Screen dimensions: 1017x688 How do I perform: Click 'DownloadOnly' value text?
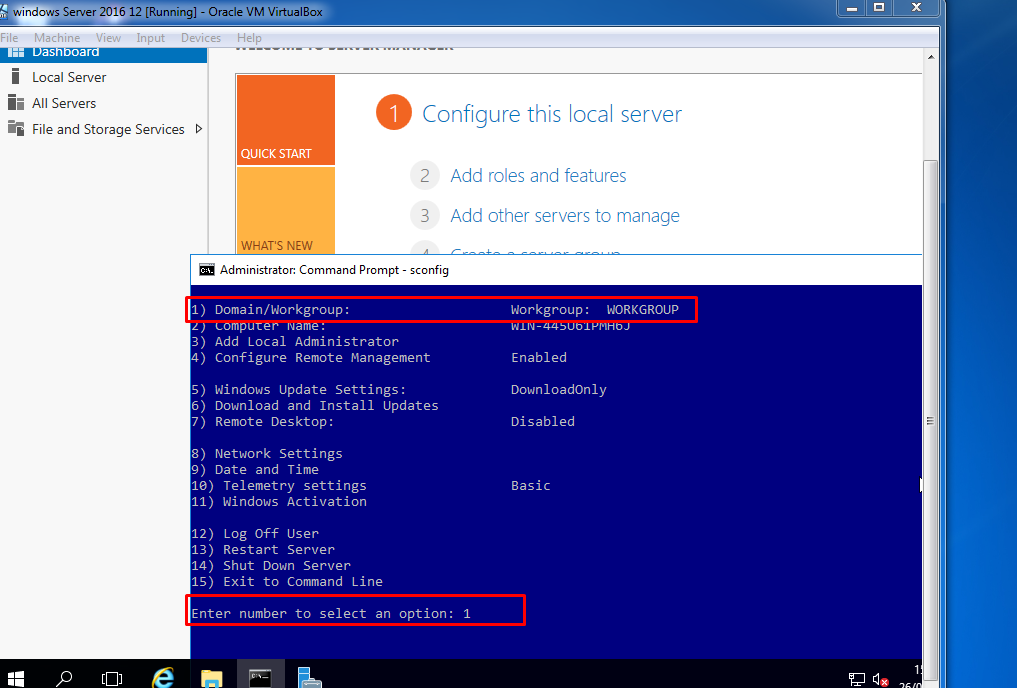click(558, 390)
